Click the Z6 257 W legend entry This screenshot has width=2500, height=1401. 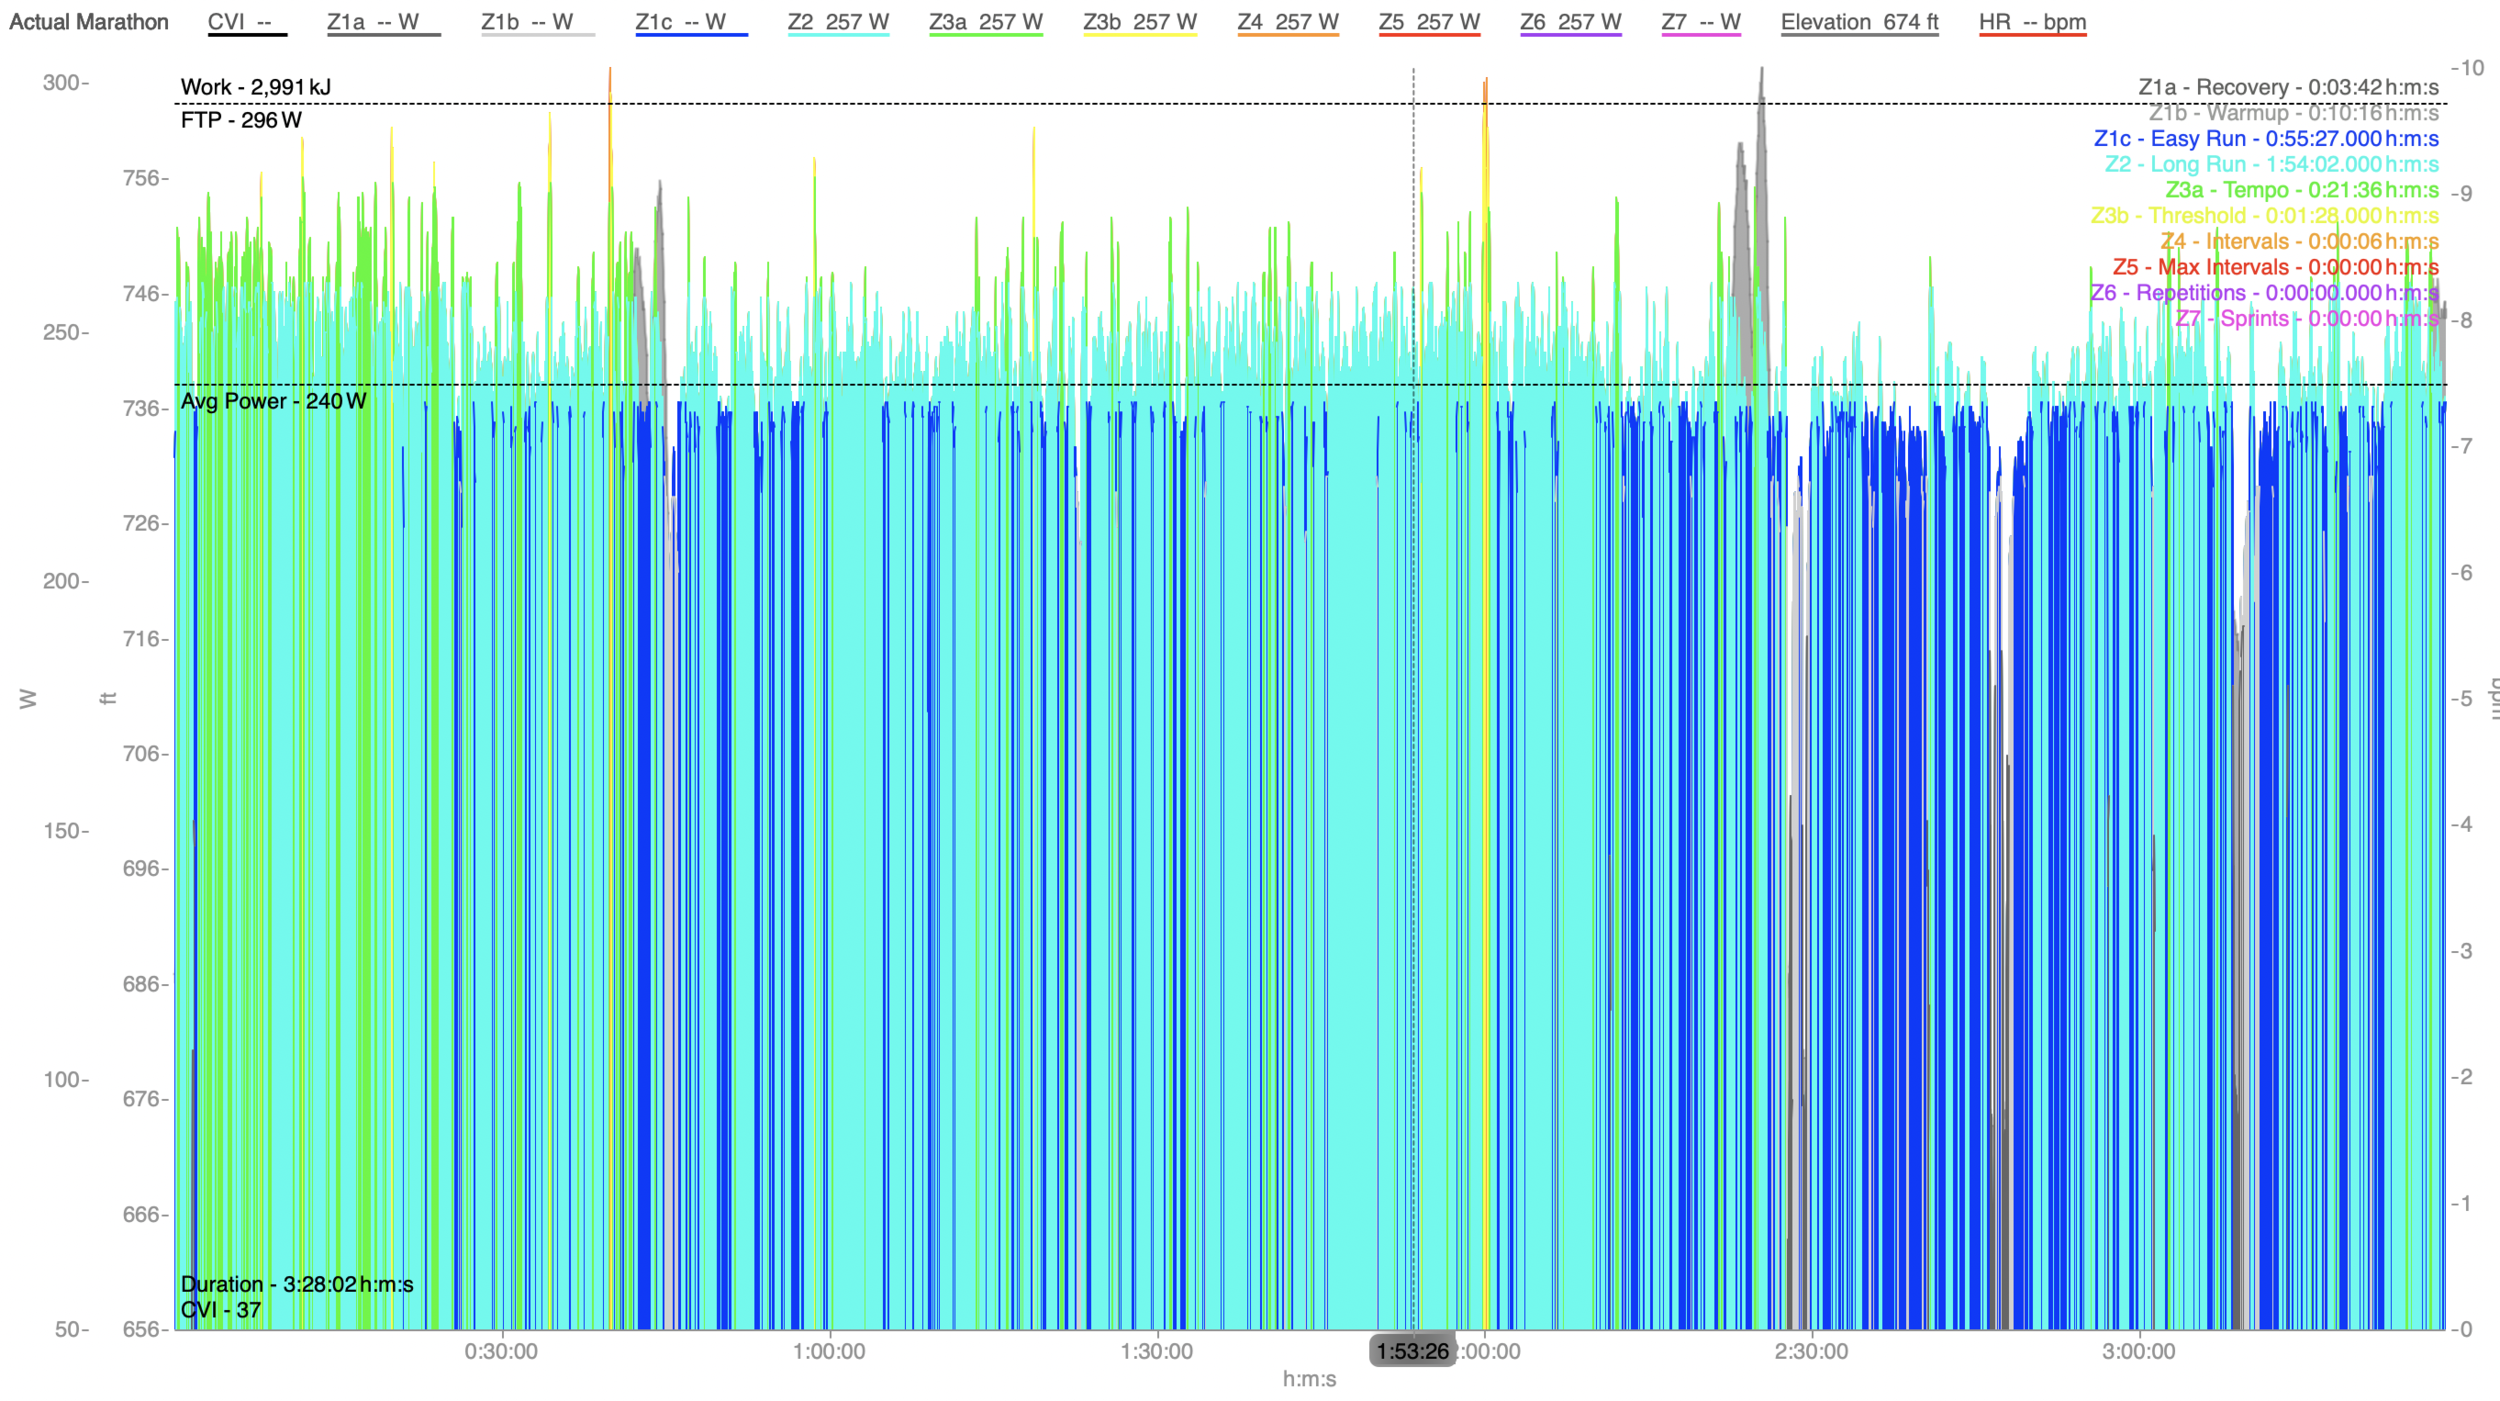point(1570,22)
